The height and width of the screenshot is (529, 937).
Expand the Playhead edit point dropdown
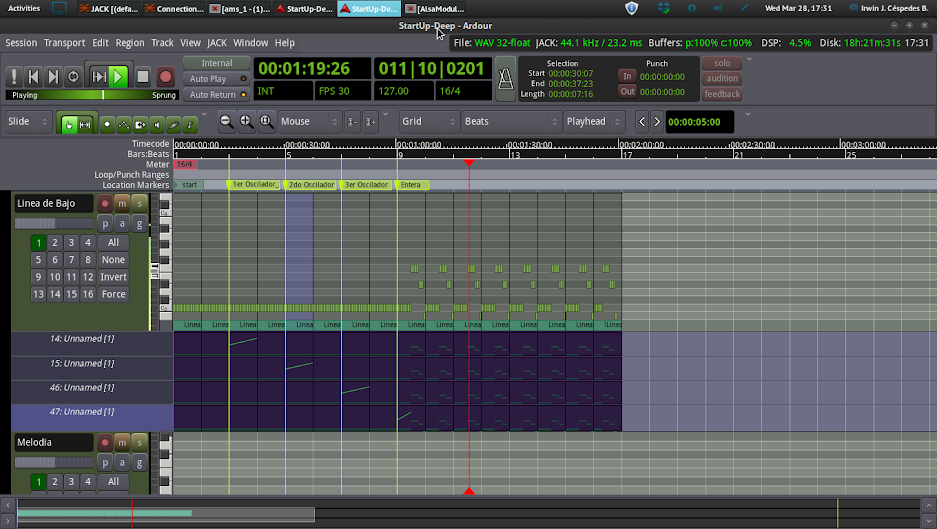coord(591,122)
